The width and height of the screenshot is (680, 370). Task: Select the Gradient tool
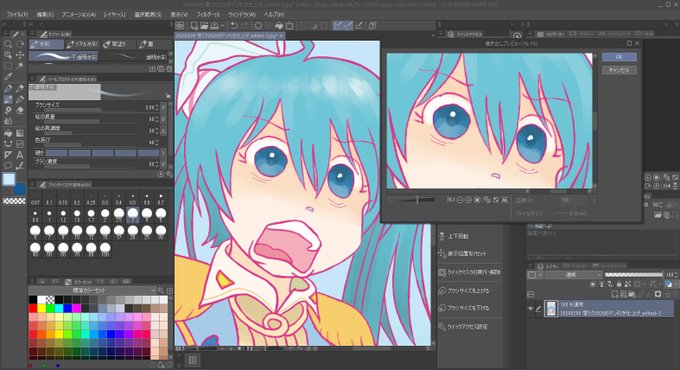[x=20, y=133]
